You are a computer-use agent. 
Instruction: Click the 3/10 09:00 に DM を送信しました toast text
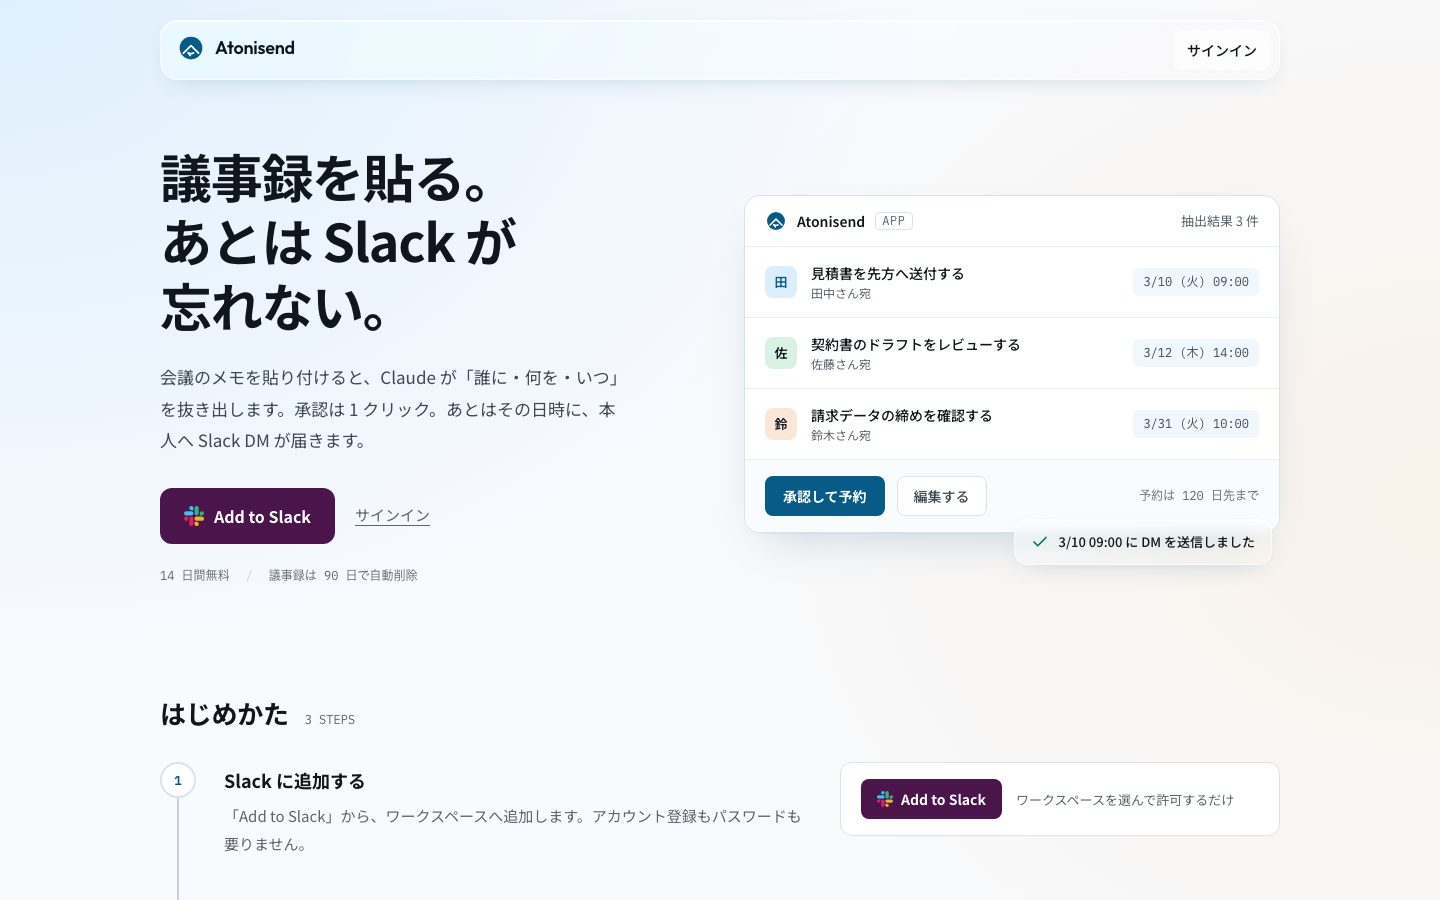point(1156,542)
